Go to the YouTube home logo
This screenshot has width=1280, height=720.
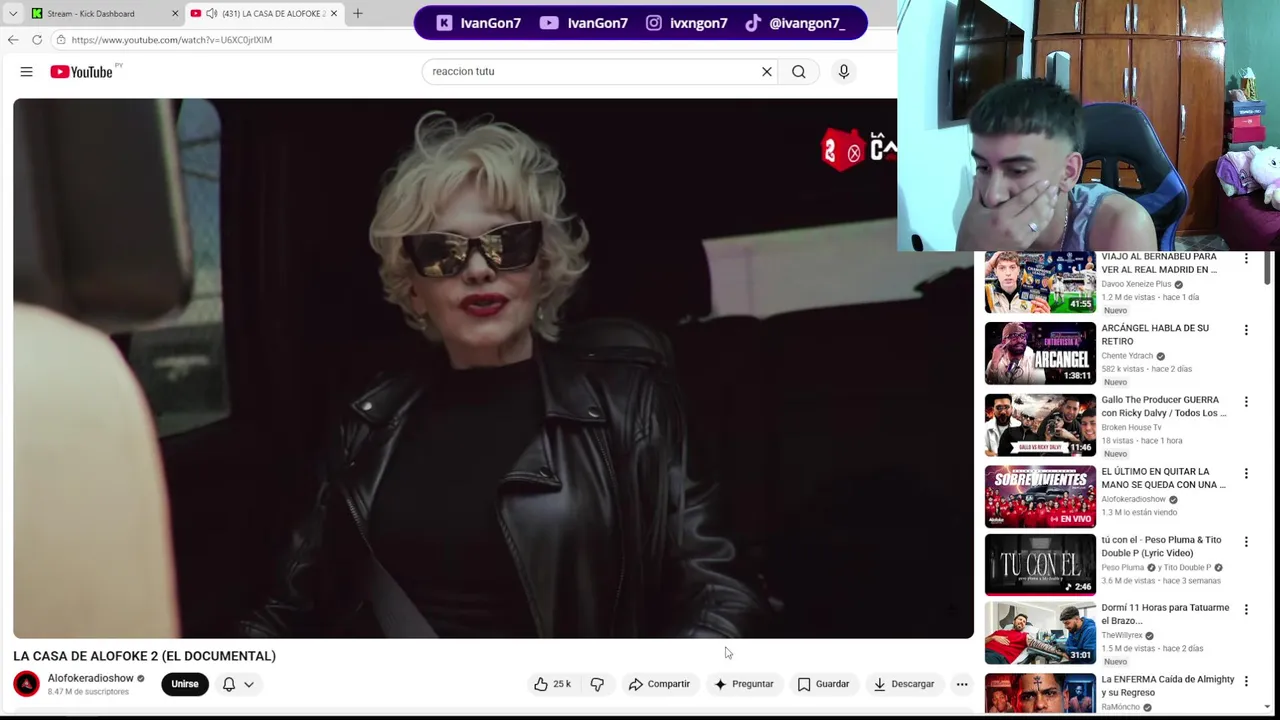[x=82, y=72]
